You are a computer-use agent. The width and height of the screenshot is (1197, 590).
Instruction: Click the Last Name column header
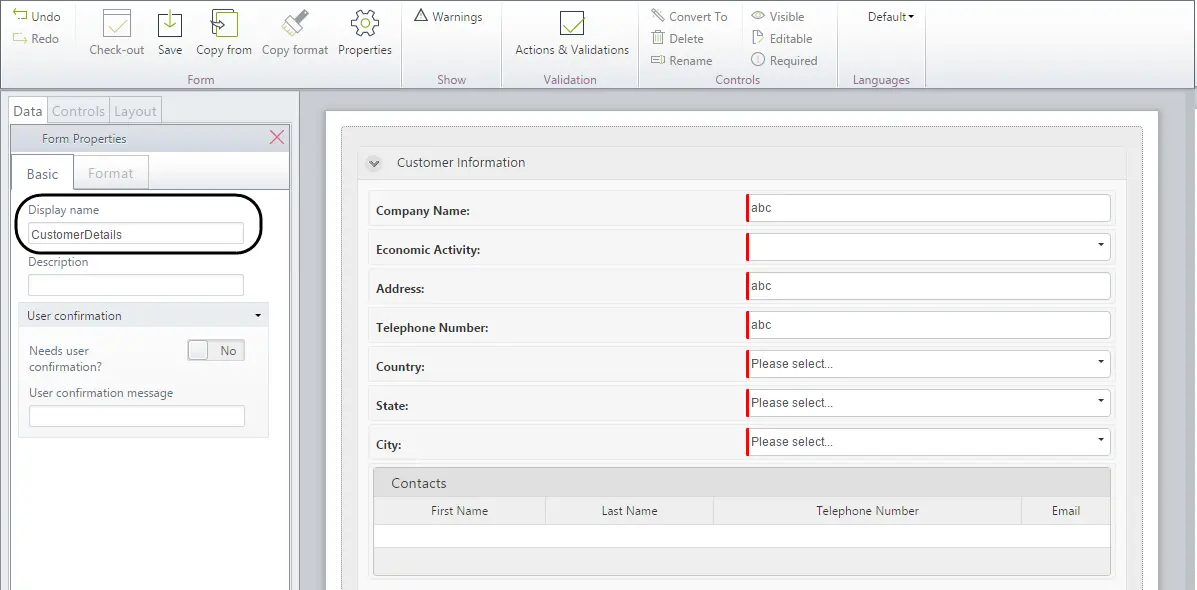click(x=630, y=511)
